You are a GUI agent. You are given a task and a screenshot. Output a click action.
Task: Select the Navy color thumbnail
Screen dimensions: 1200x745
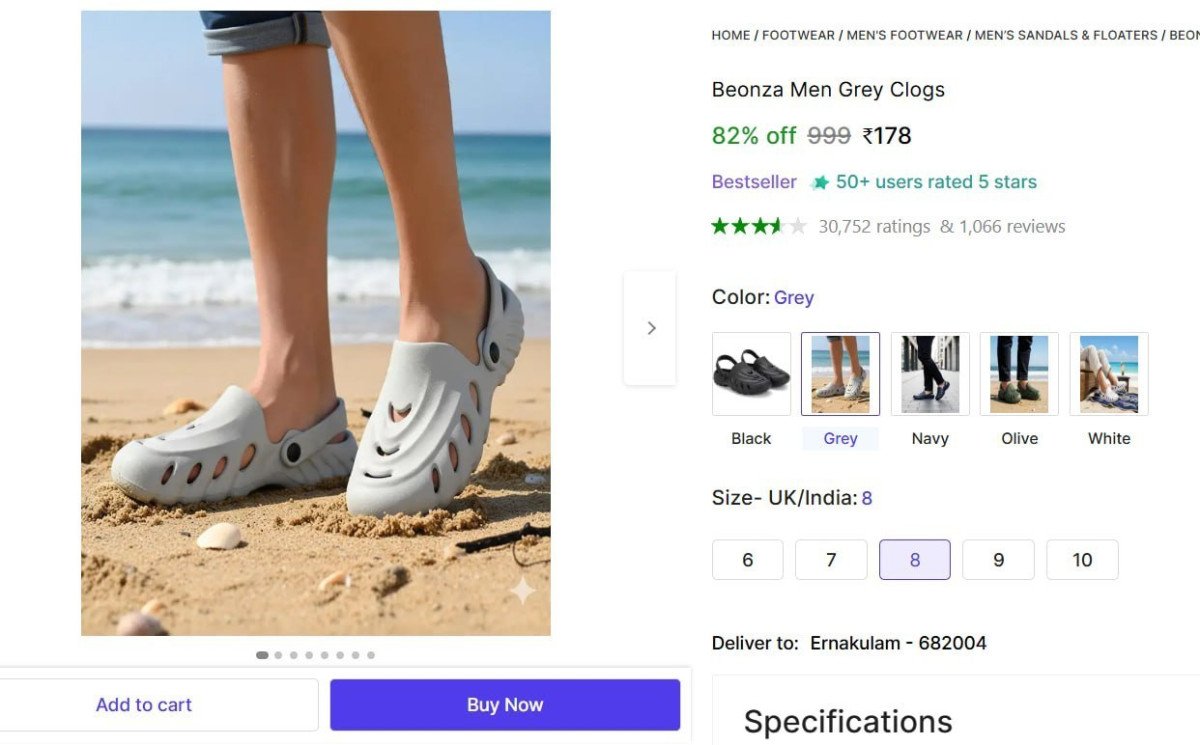(x=930, y=374)
